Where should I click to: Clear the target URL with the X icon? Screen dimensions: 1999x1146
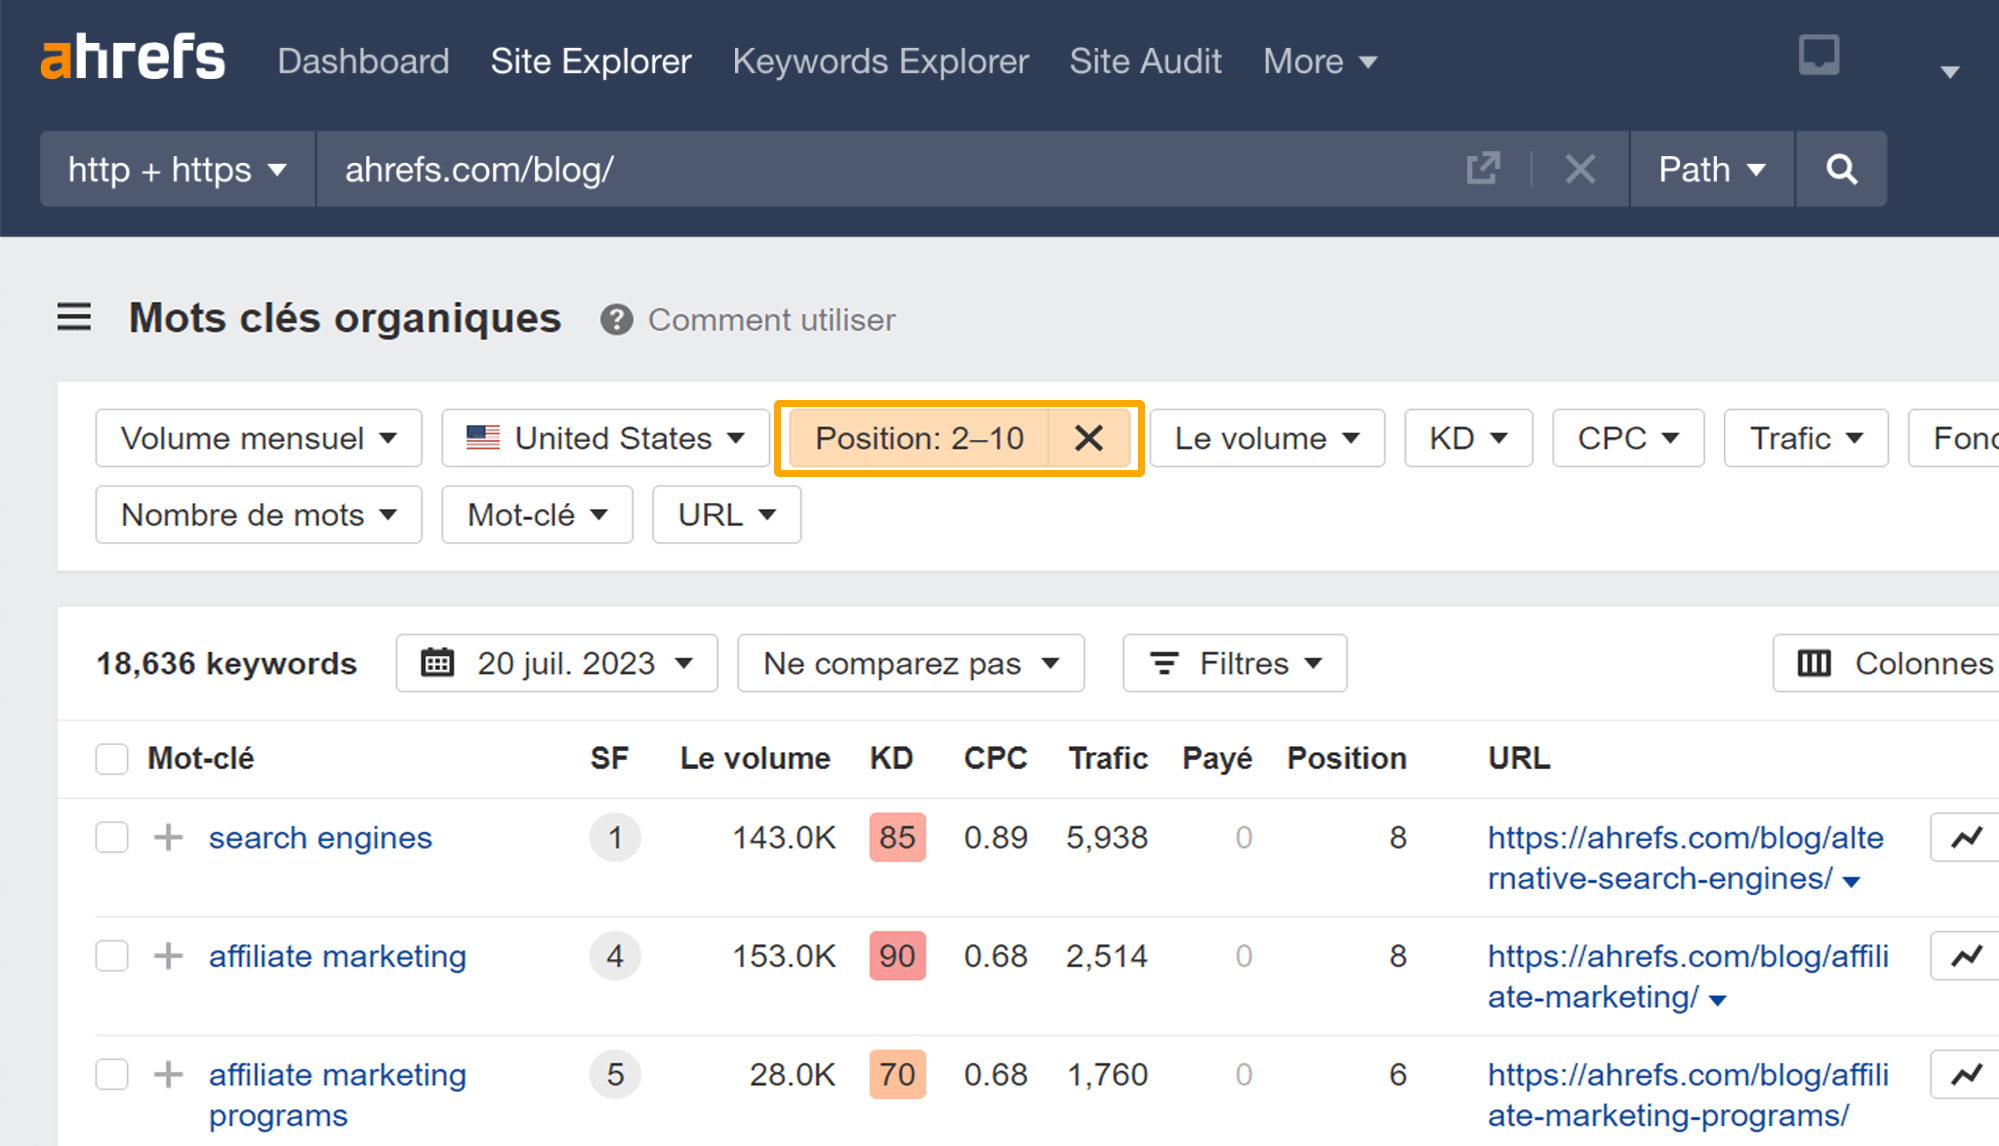(x=1579, y=169)
